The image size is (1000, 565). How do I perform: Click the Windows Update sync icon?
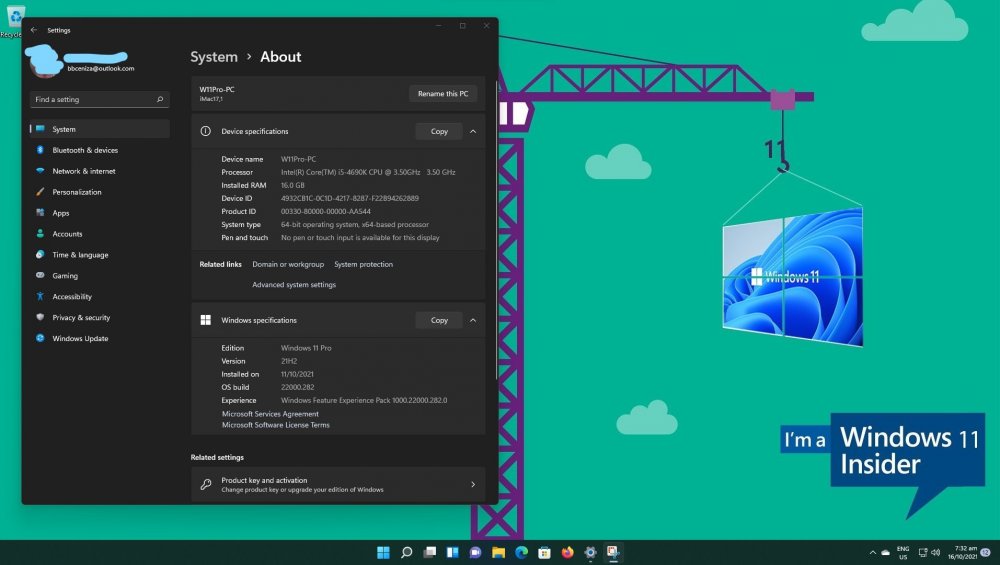(x=40, y=339)
